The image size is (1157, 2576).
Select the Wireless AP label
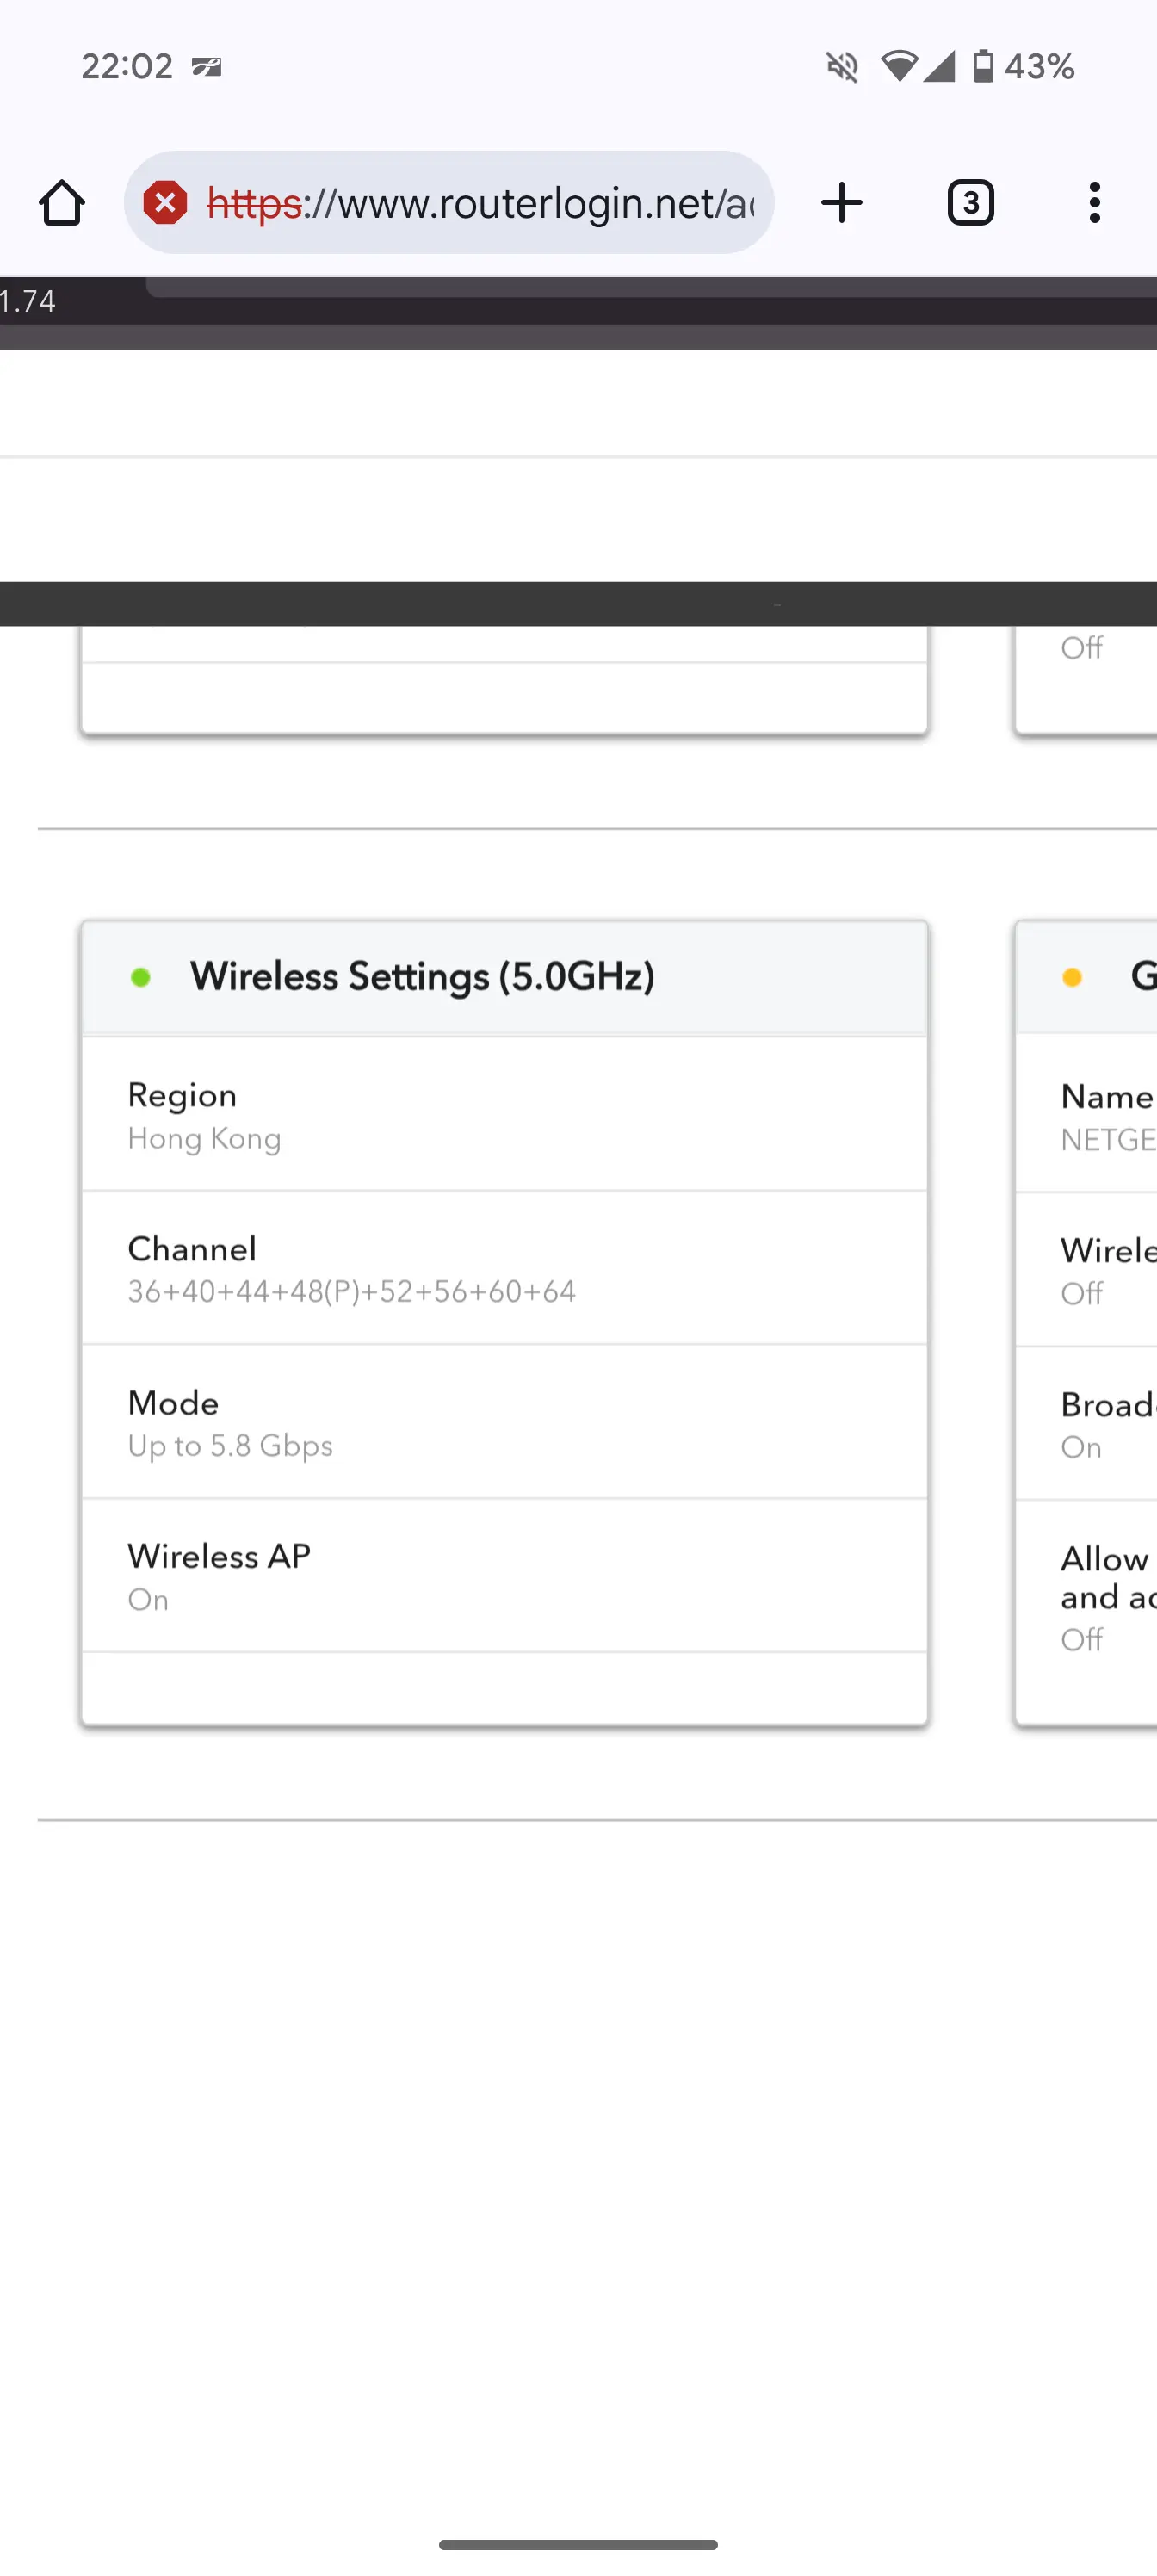(x=219, y=1556)
